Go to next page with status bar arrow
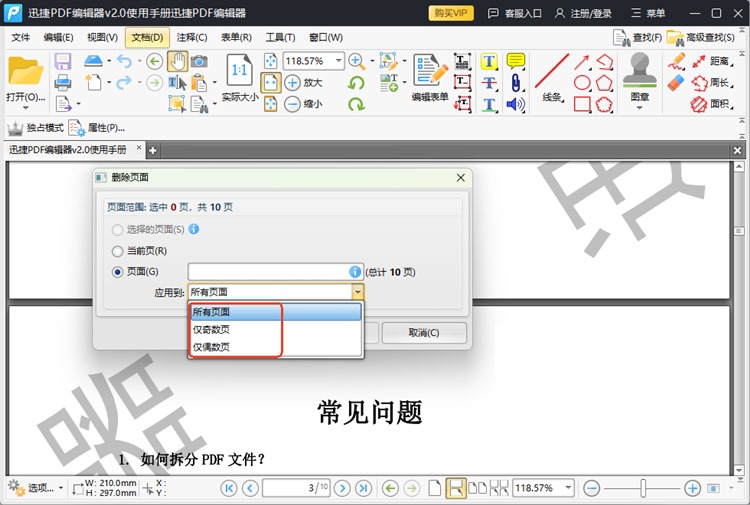 342,488
